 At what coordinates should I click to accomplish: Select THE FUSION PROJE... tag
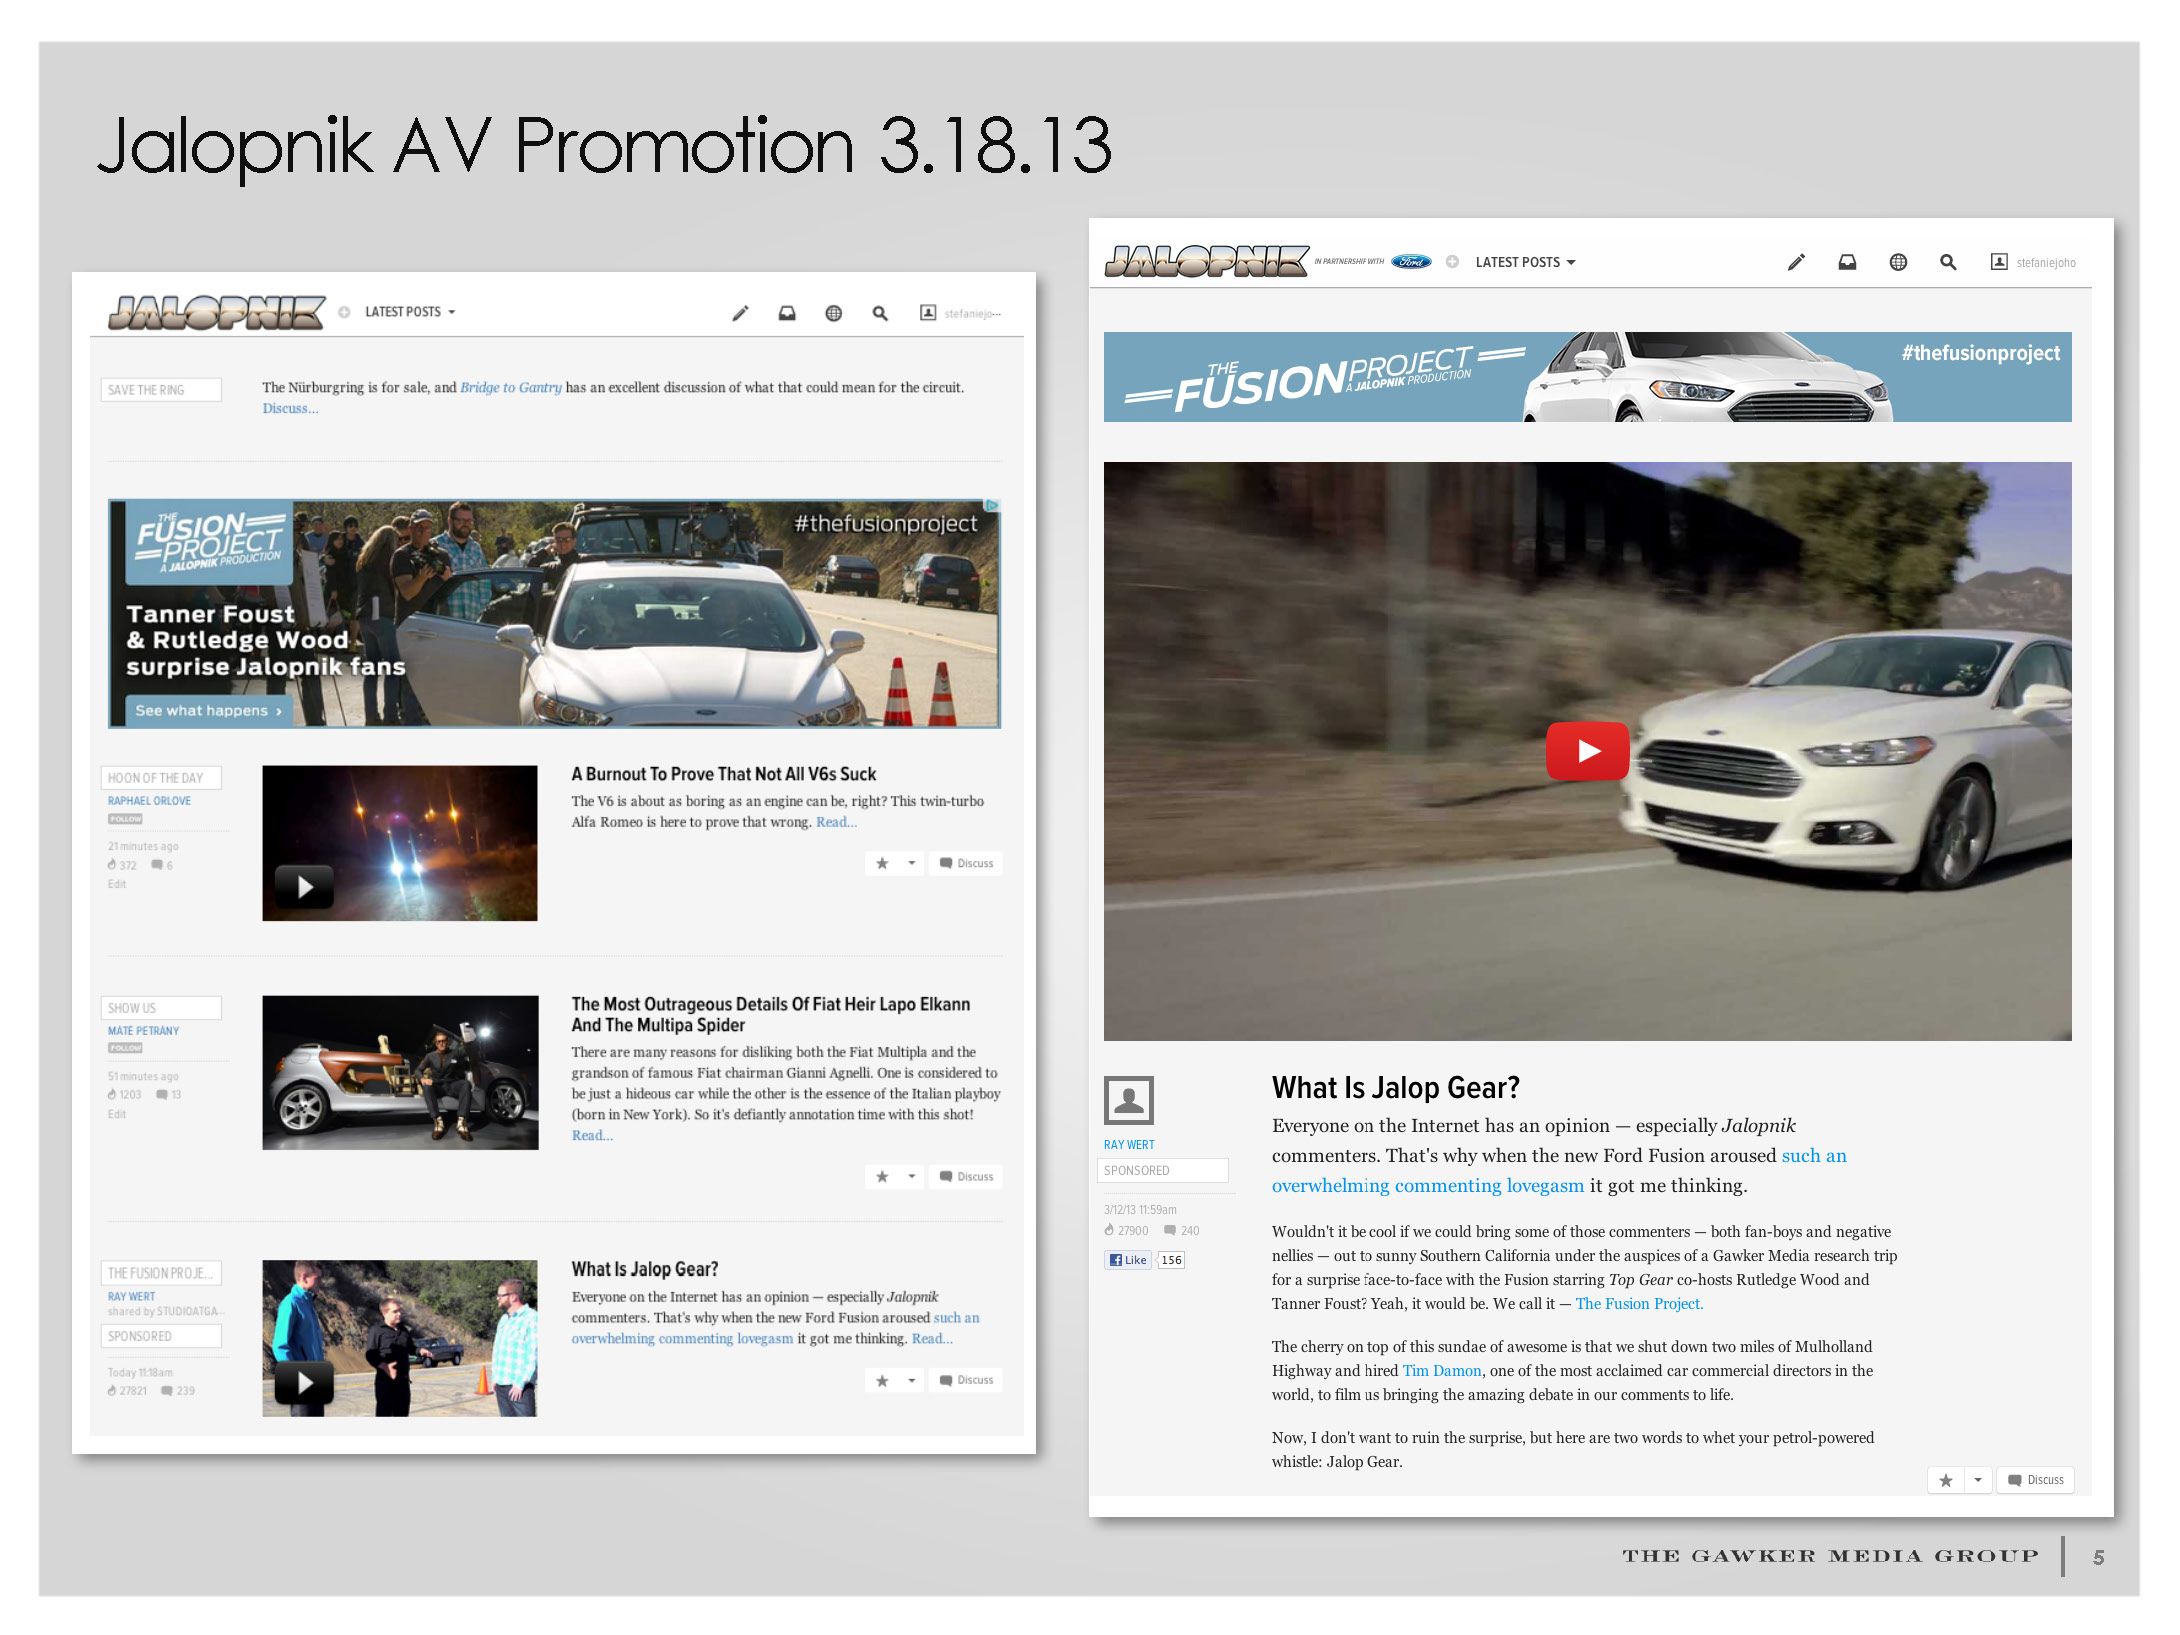[161, 1273]
